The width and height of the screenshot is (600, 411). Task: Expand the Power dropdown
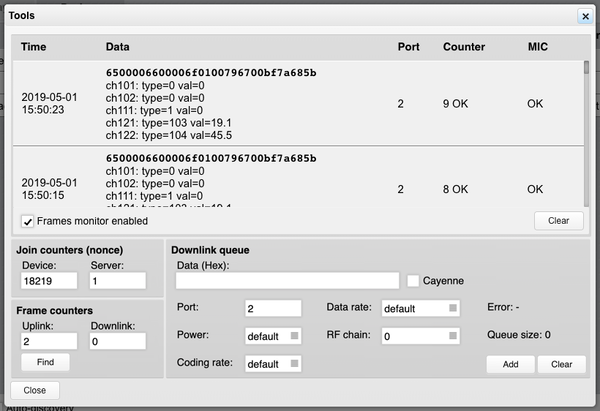point(273,336)
